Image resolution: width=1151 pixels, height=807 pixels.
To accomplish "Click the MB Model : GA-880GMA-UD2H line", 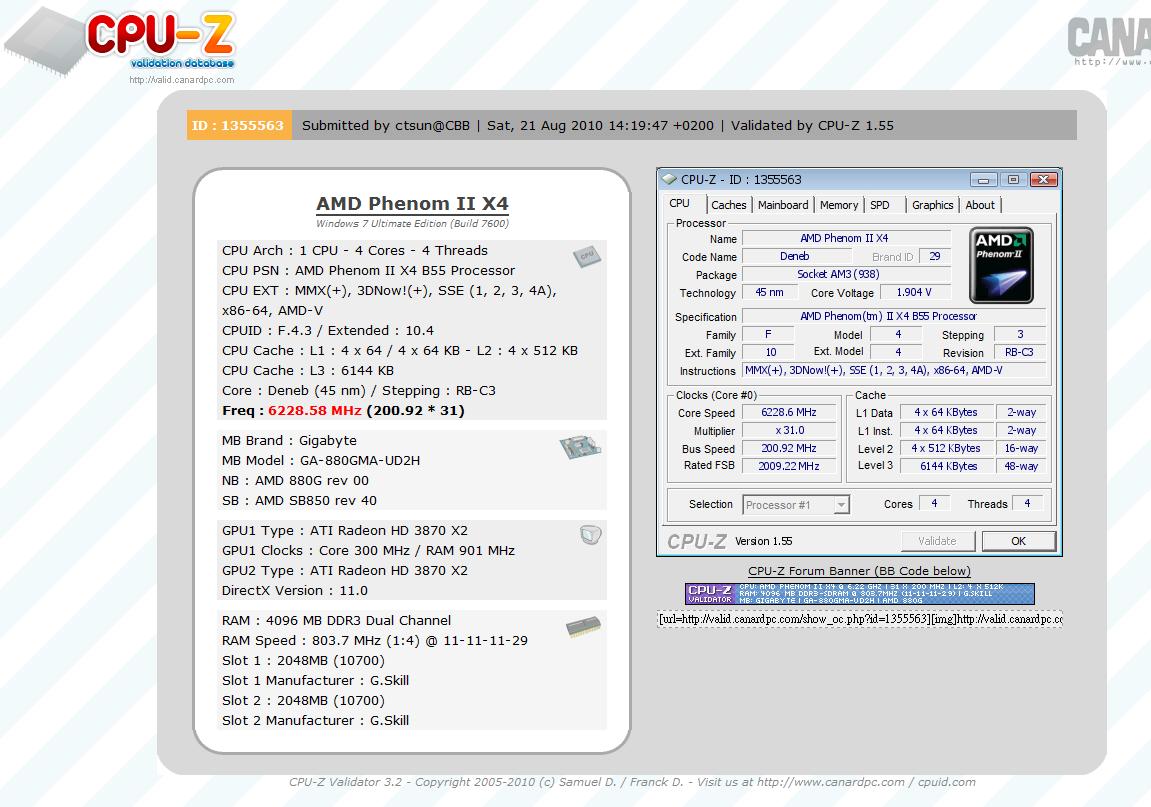I will 321,460.
